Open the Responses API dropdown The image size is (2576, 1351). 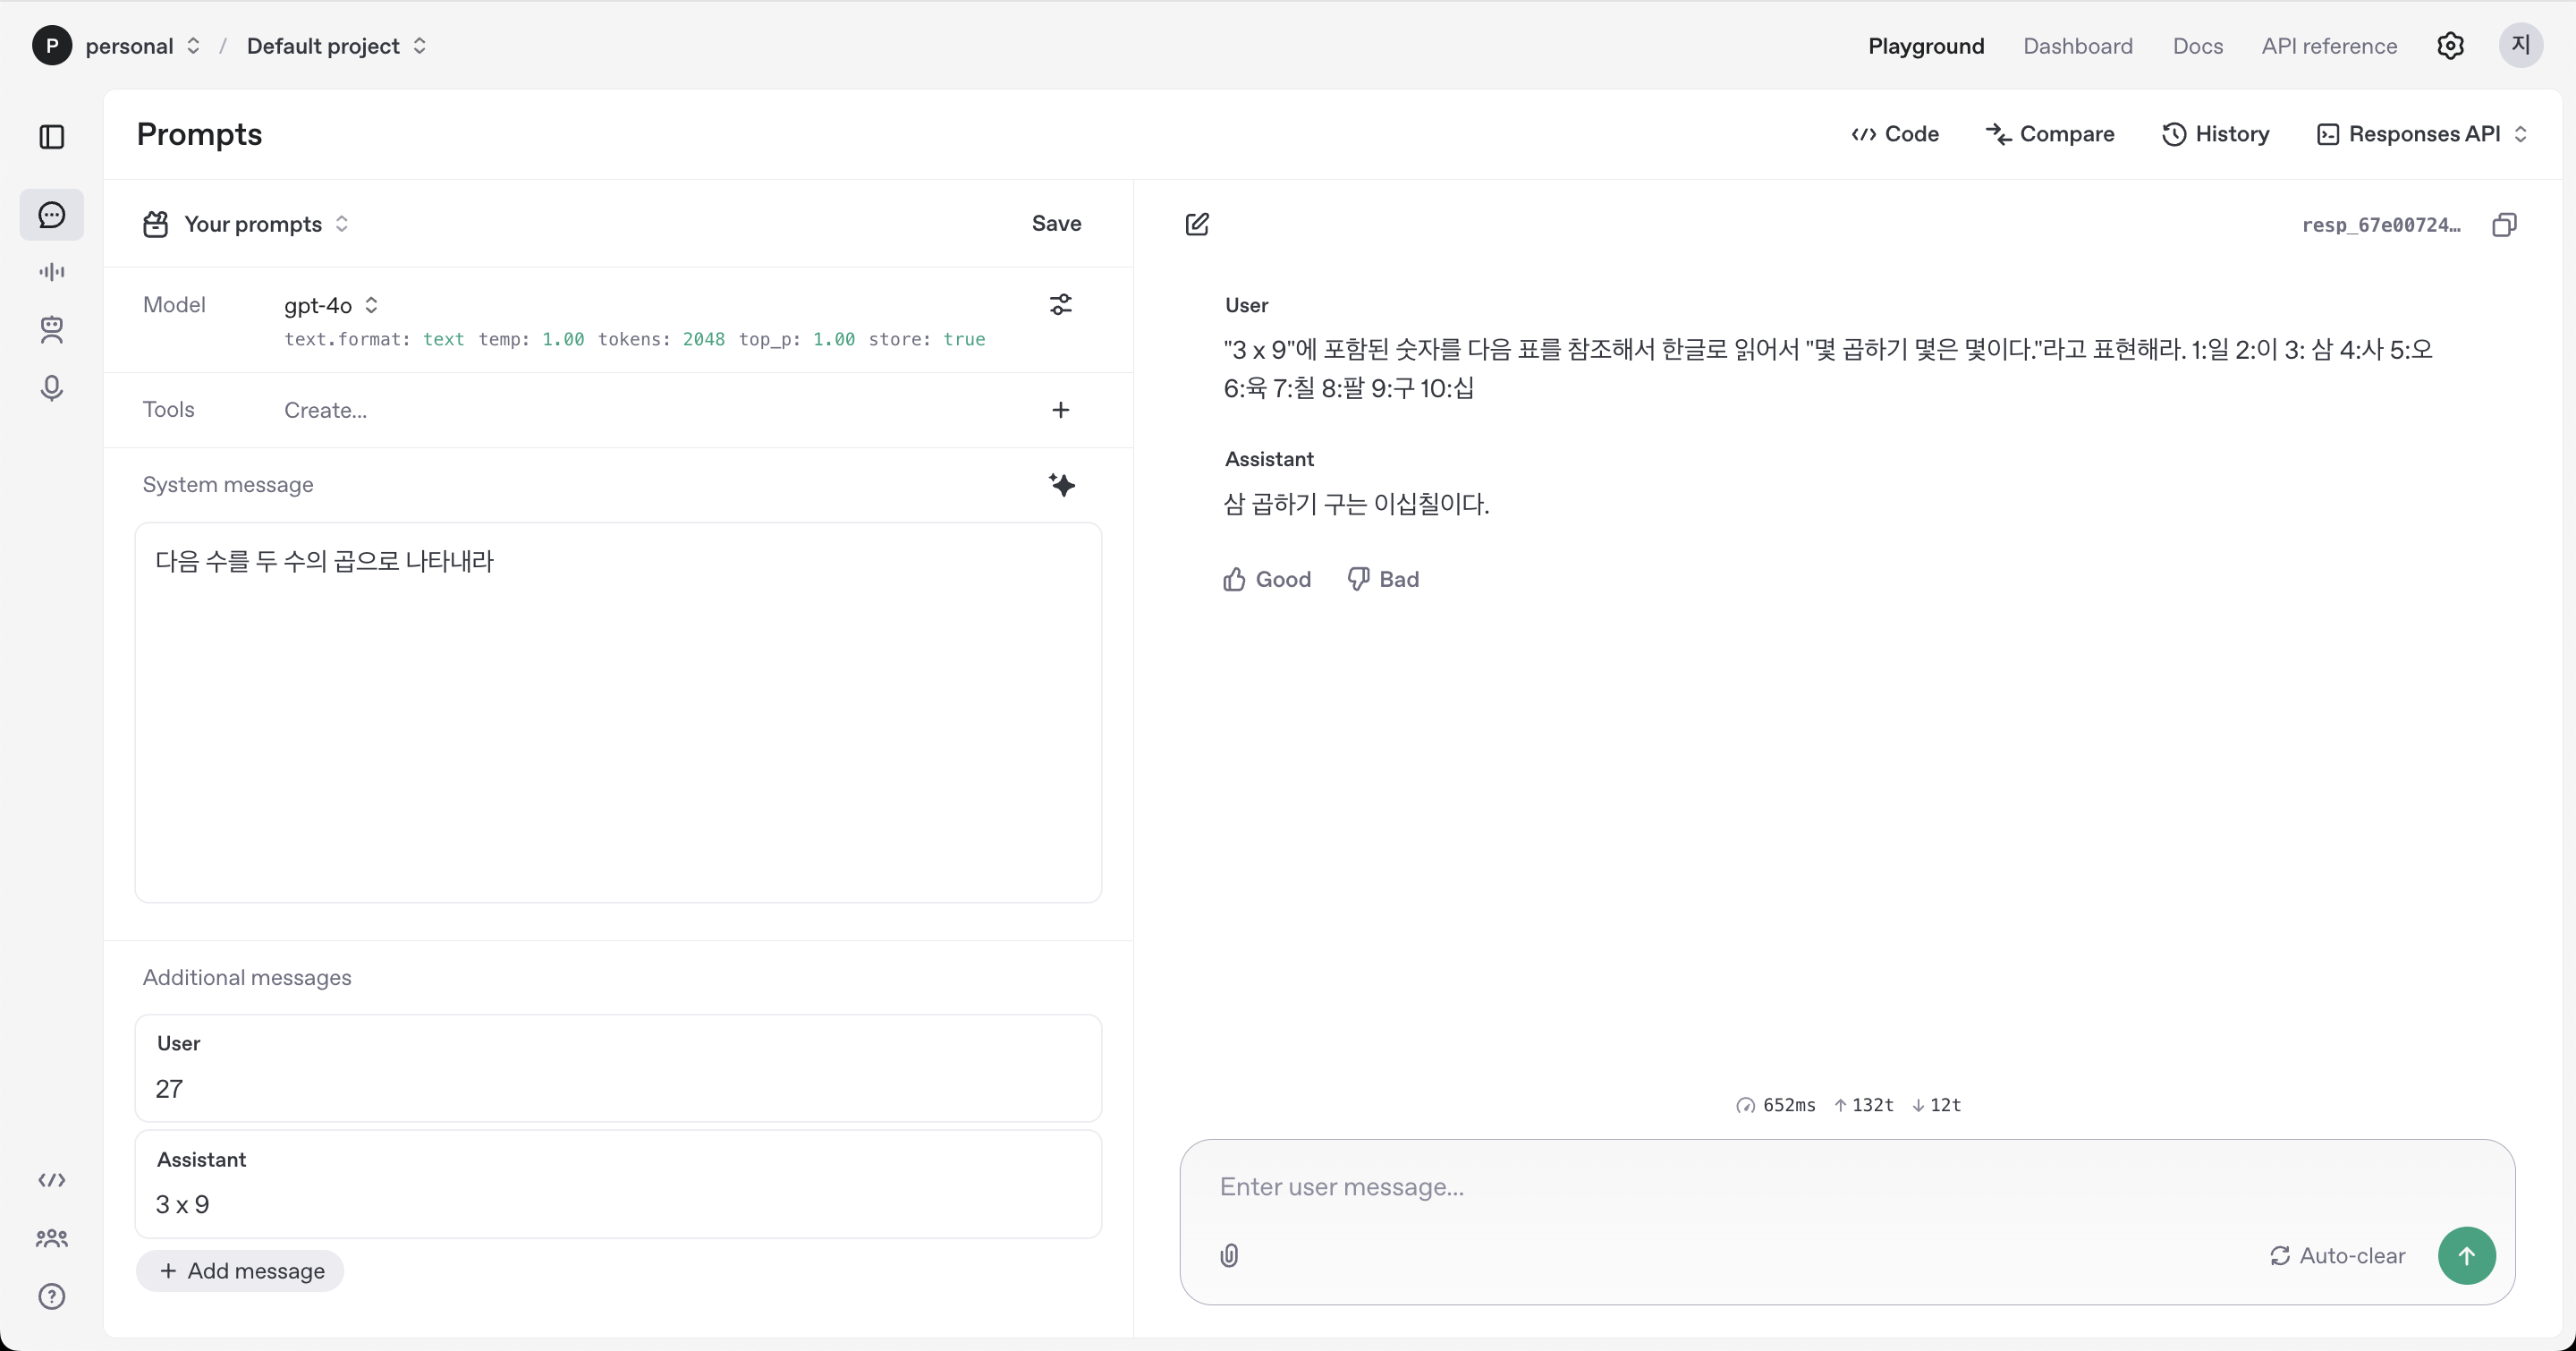2423,134
